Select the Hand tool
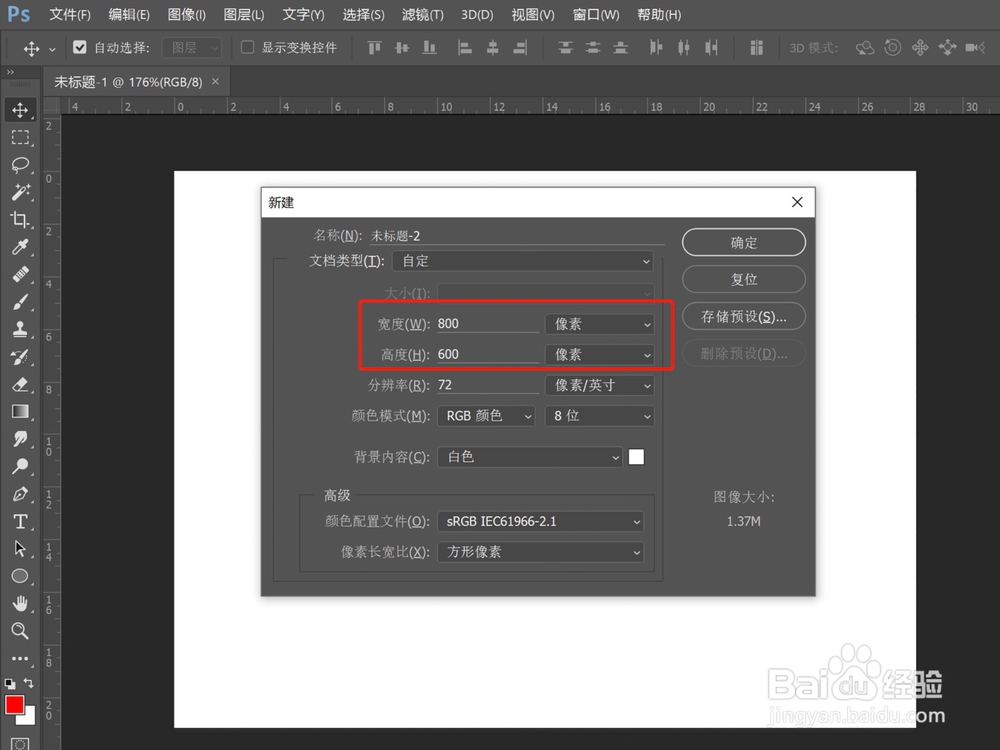The image size is (1000, 750). (21, 604)
